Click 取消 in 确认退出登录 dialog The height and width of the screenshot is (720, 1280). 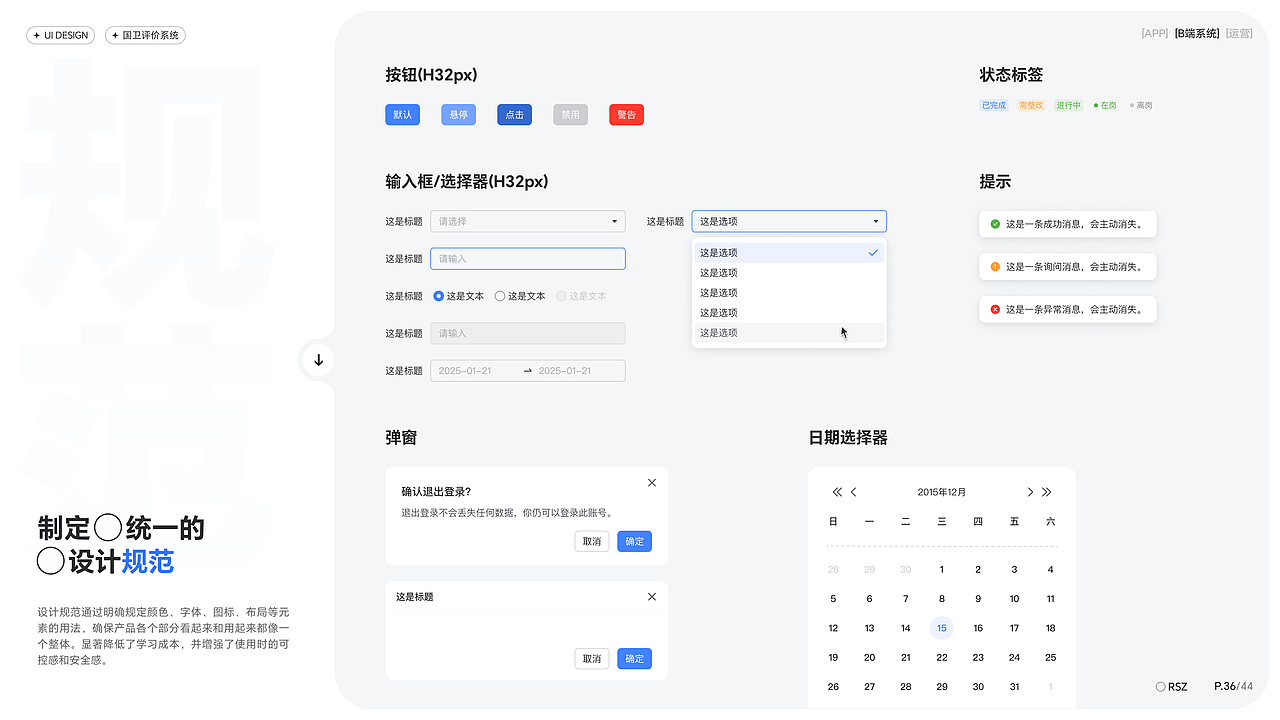[592, 541]
